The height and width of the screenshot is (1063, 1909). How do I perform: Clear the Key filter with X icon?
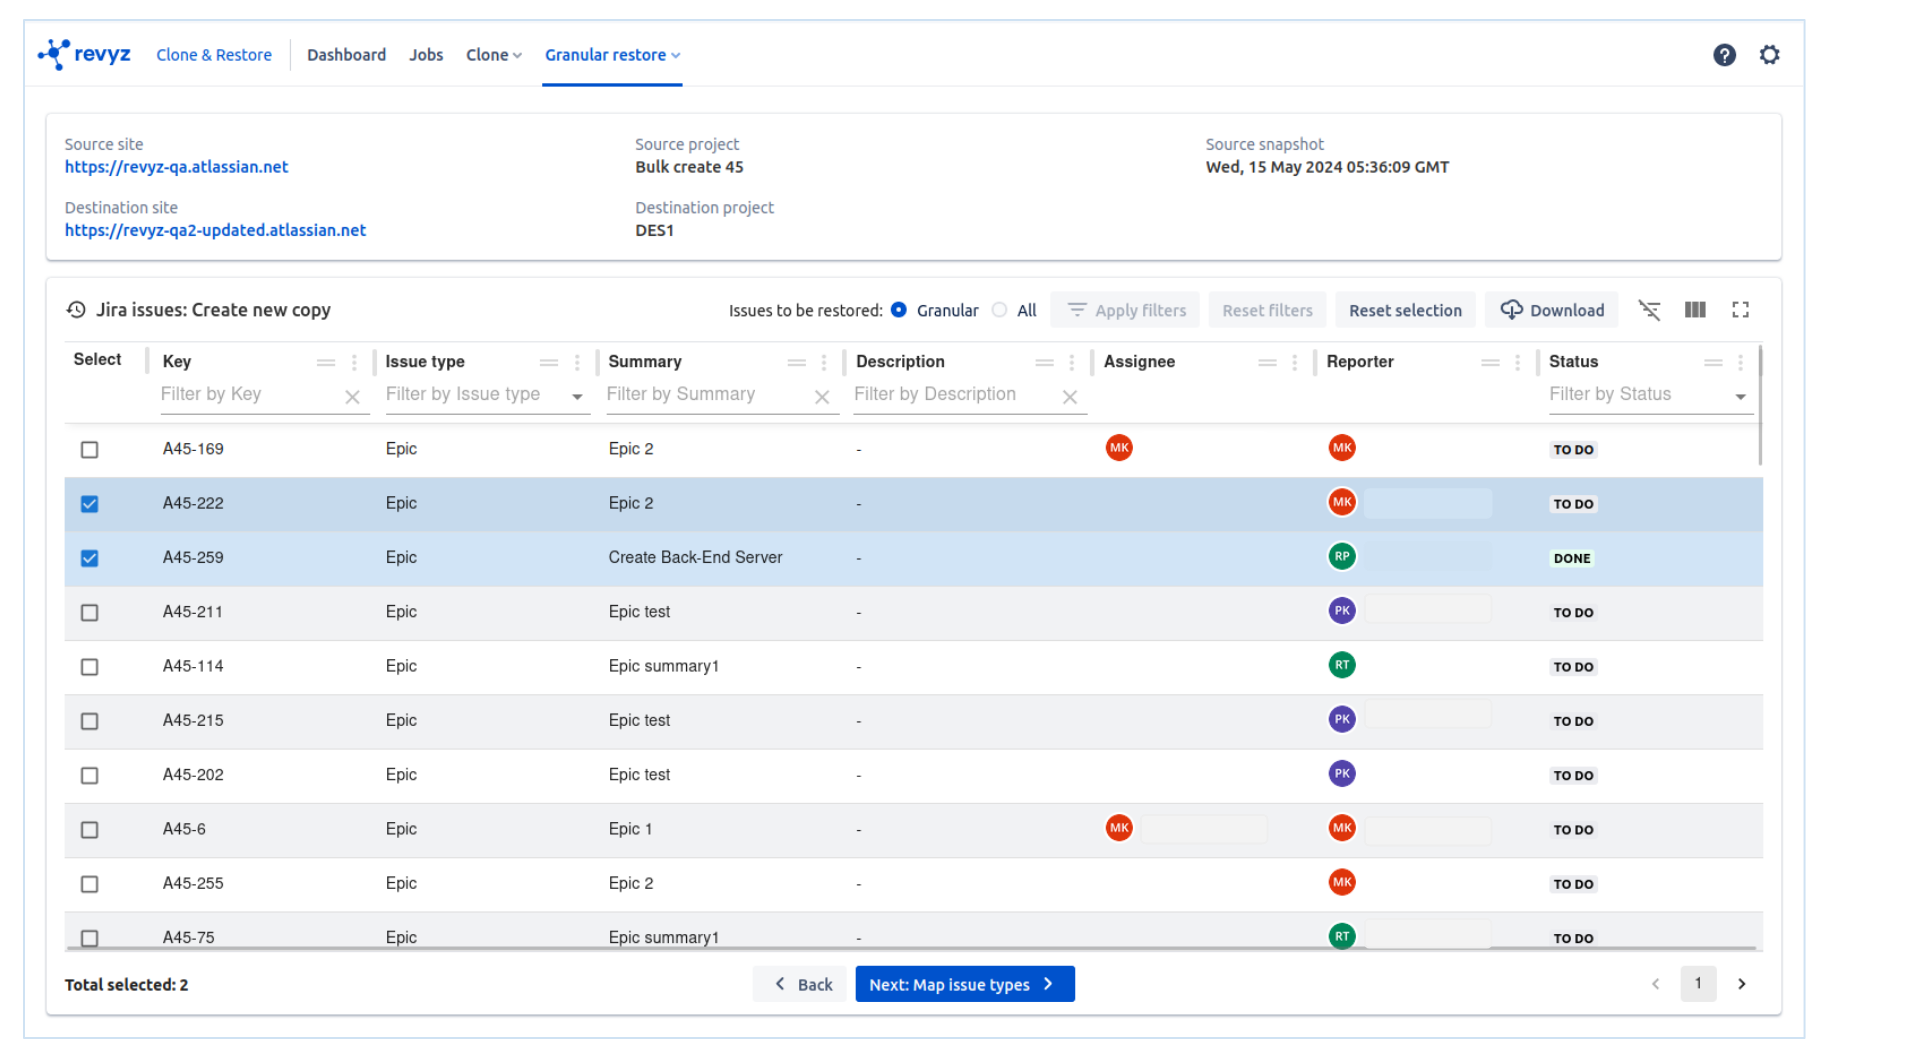pyautogui.click(x=352, y=397)
